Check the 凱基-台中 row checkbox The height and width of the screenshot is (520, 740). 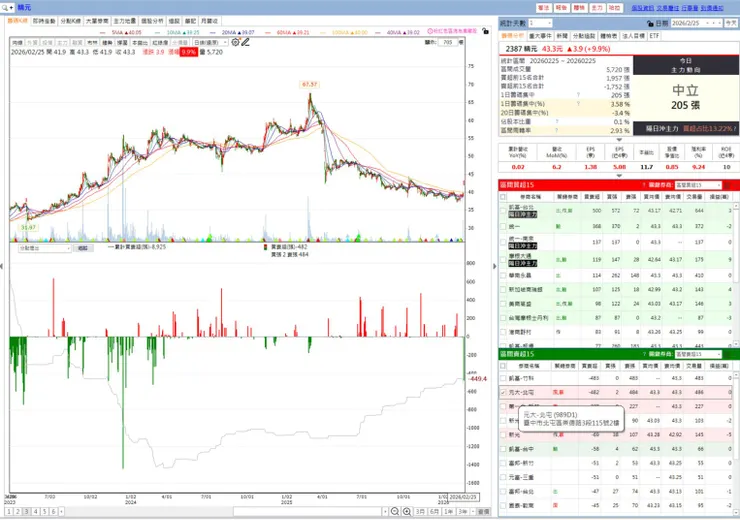pos(503,449)
